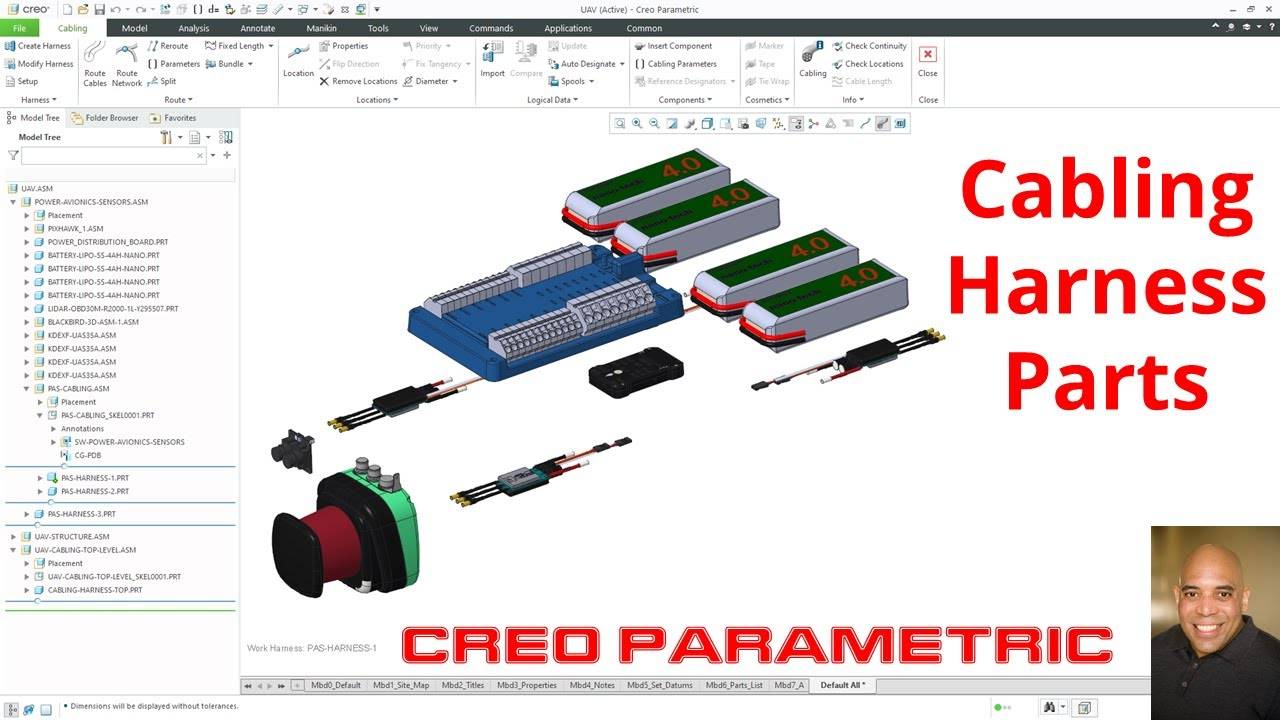Open Modify Harness command

coord(39,64)
